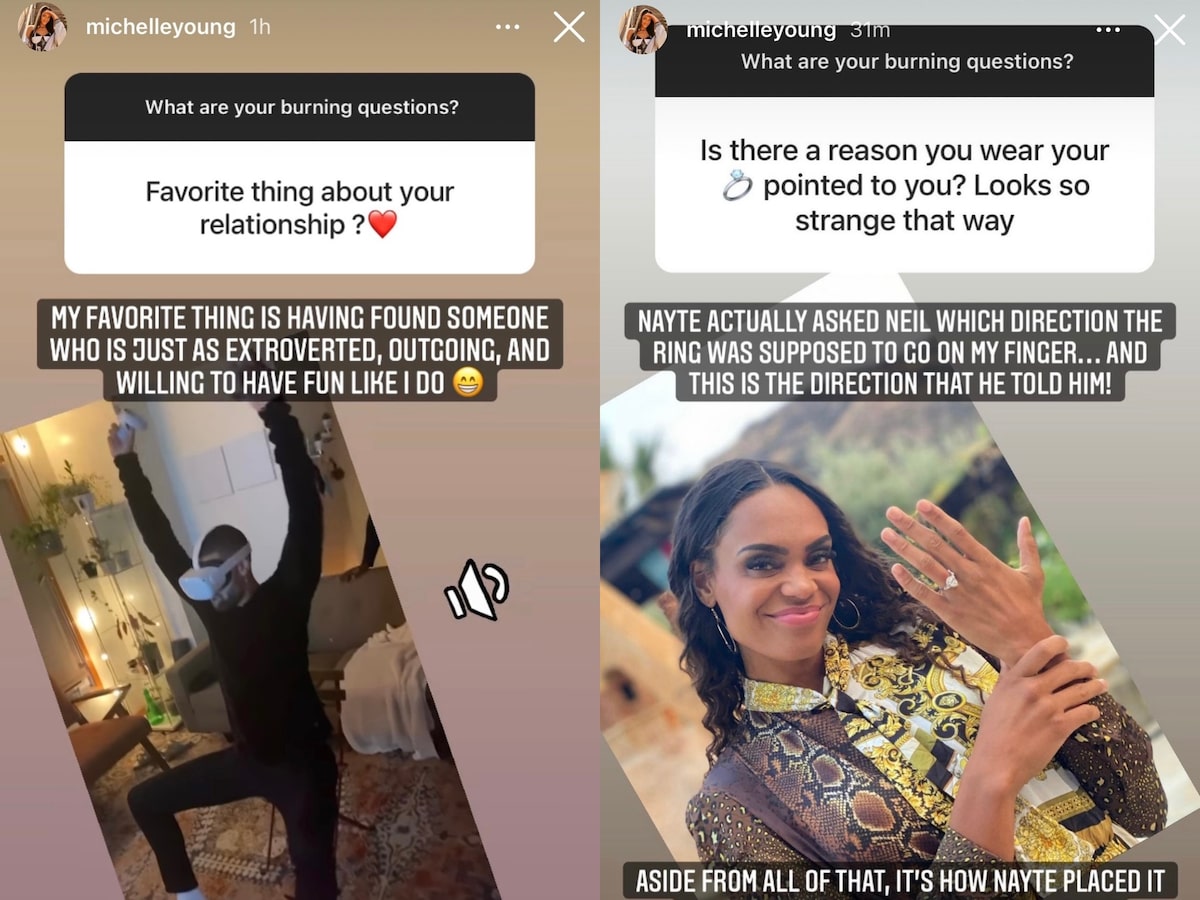The width and height of the screenshot is (1200, 900).
Task: Tap the 'Aside from all of that' caption
Action: click(x=900, y=882)
